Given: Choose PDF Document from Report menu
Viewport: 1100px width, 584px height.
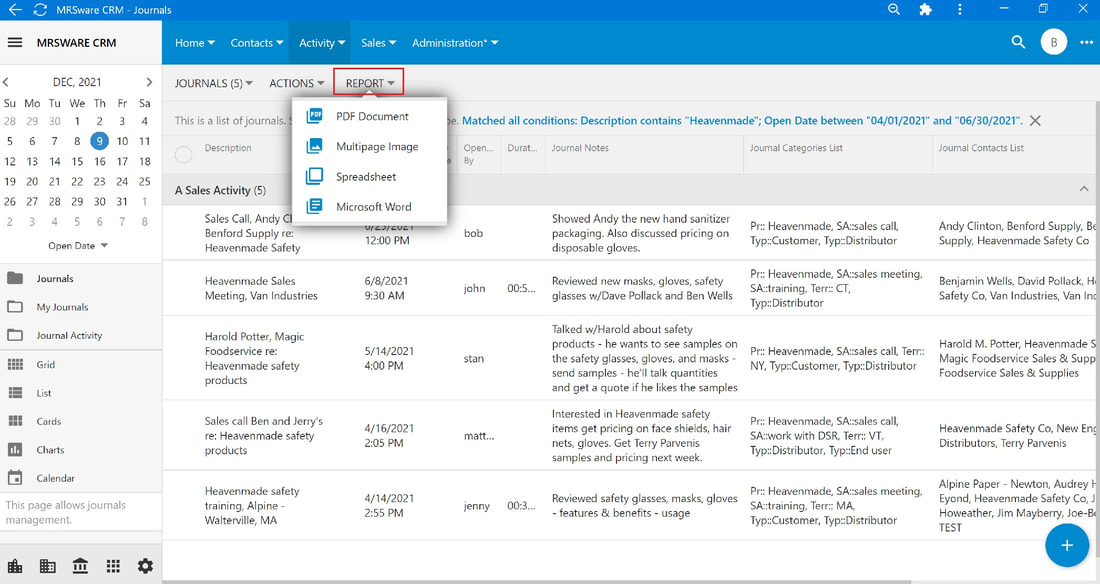Looking at the screenshot, I should coord(370,117).
